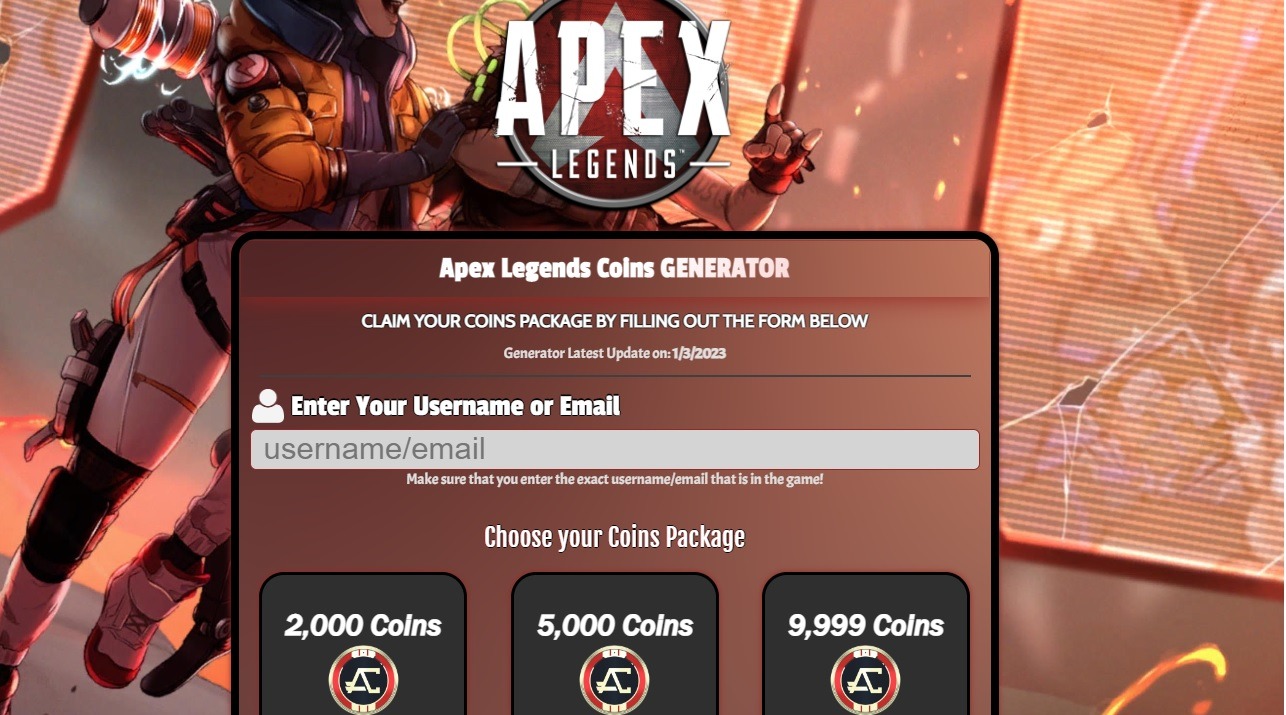The image size is (1286, 715).
Task: Focus the username/email input field
Action: [x=615, y=449]
